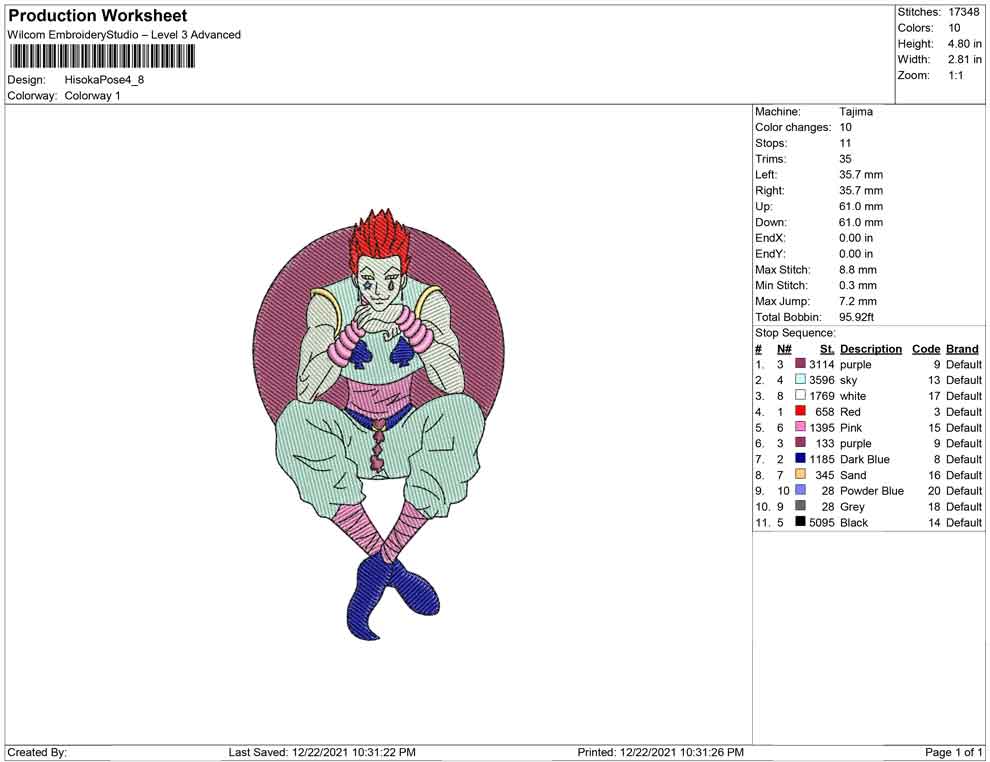Click the Max Jump value 7.2 mm

pos(857,301)
